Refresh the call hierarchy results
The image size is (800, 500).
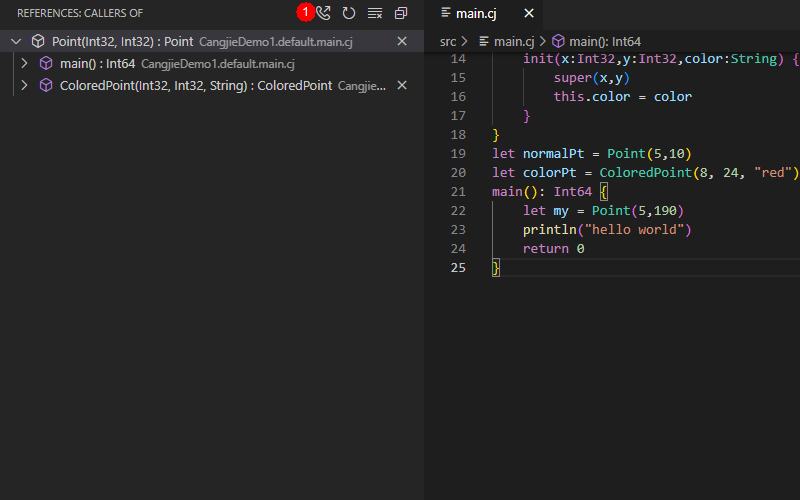349,13
